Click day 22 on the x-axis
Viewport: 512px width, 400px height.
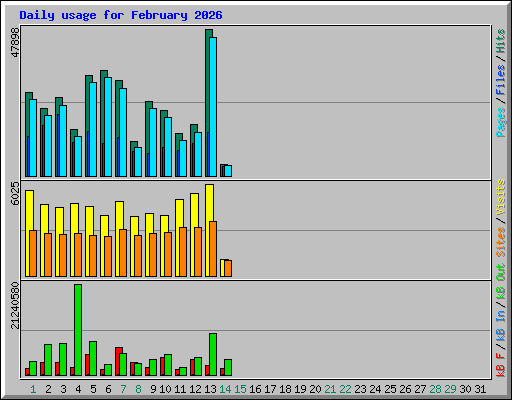point(345,389)
